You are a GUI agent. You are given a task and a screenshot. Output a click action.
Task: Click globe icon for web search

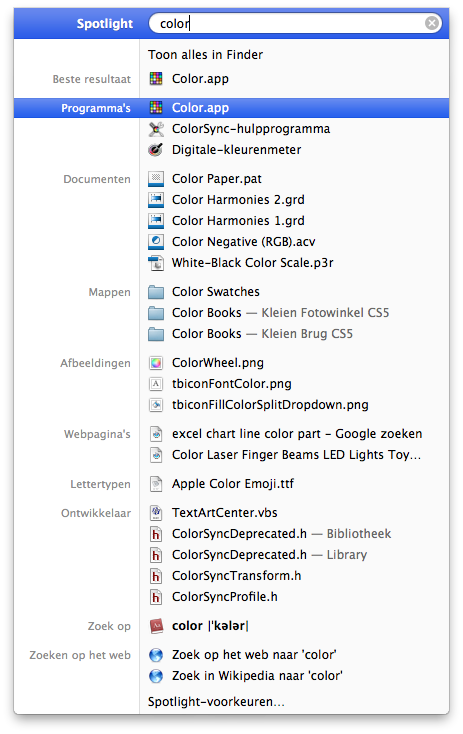click(156, 655)
